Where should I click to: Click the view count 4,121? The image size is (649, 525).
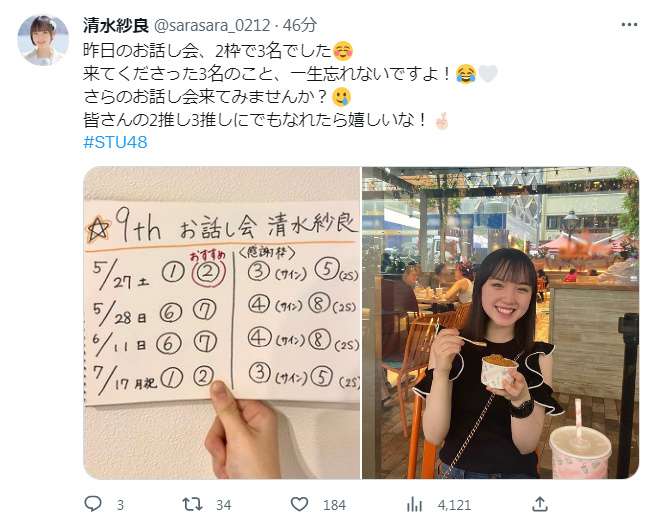click(x=454, y=505)
